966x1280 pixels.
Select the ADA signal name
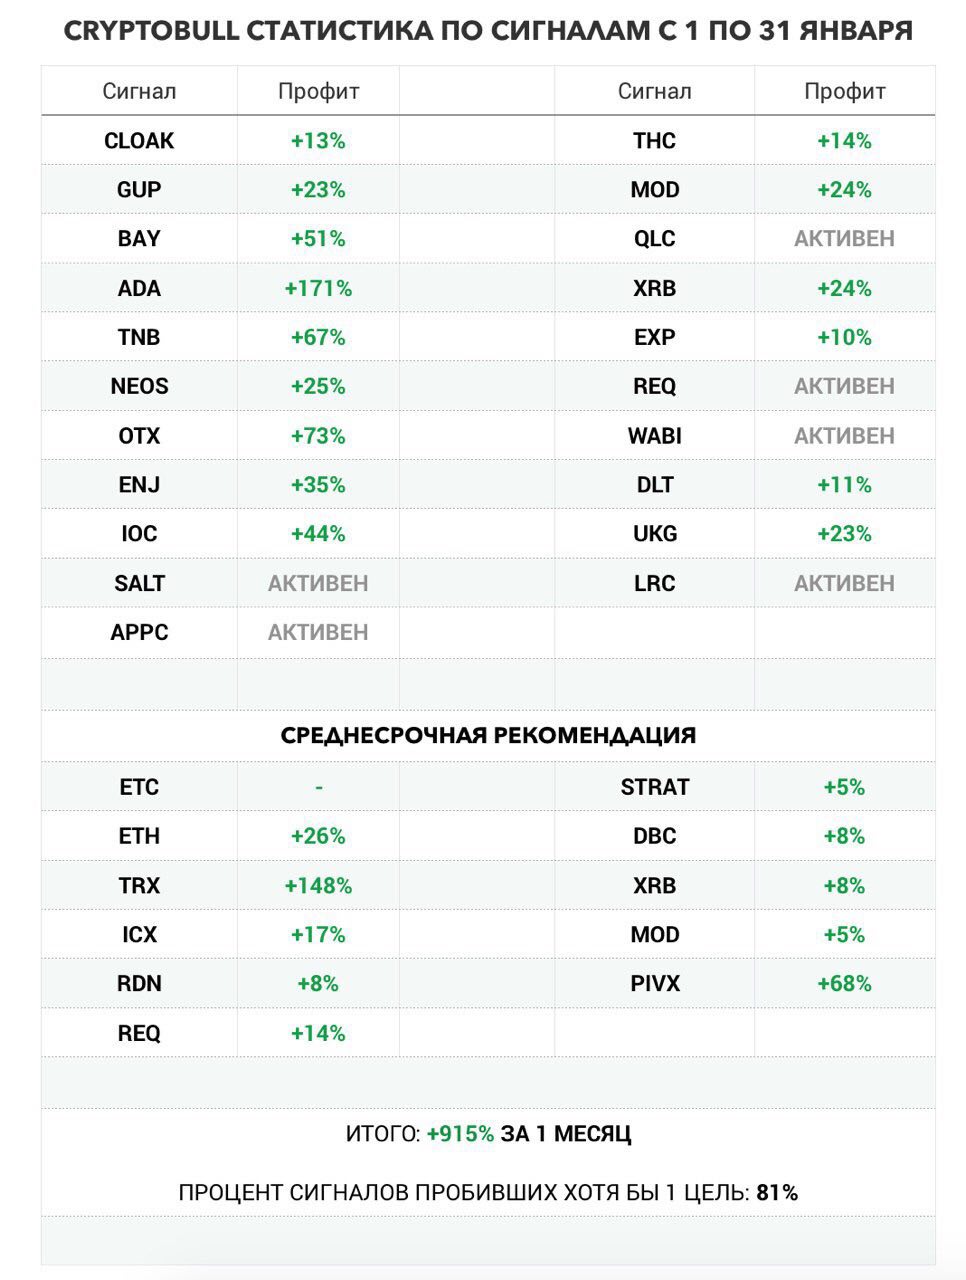click(139, 288)
